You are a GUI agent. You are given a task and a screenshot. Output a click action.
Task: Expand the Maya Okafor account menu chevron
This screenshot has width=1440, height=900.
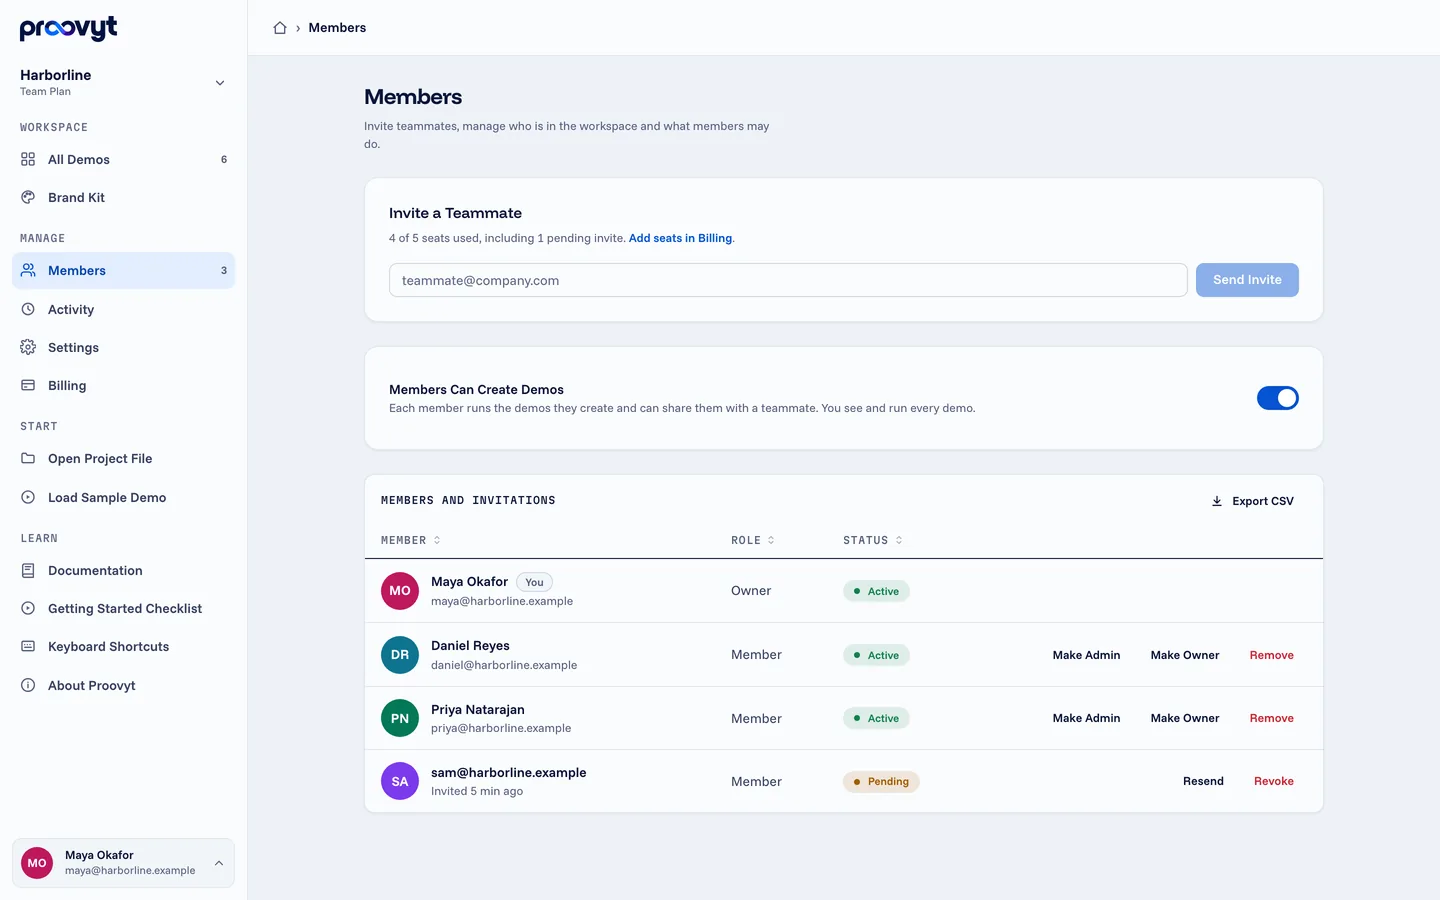click(219, 863)
